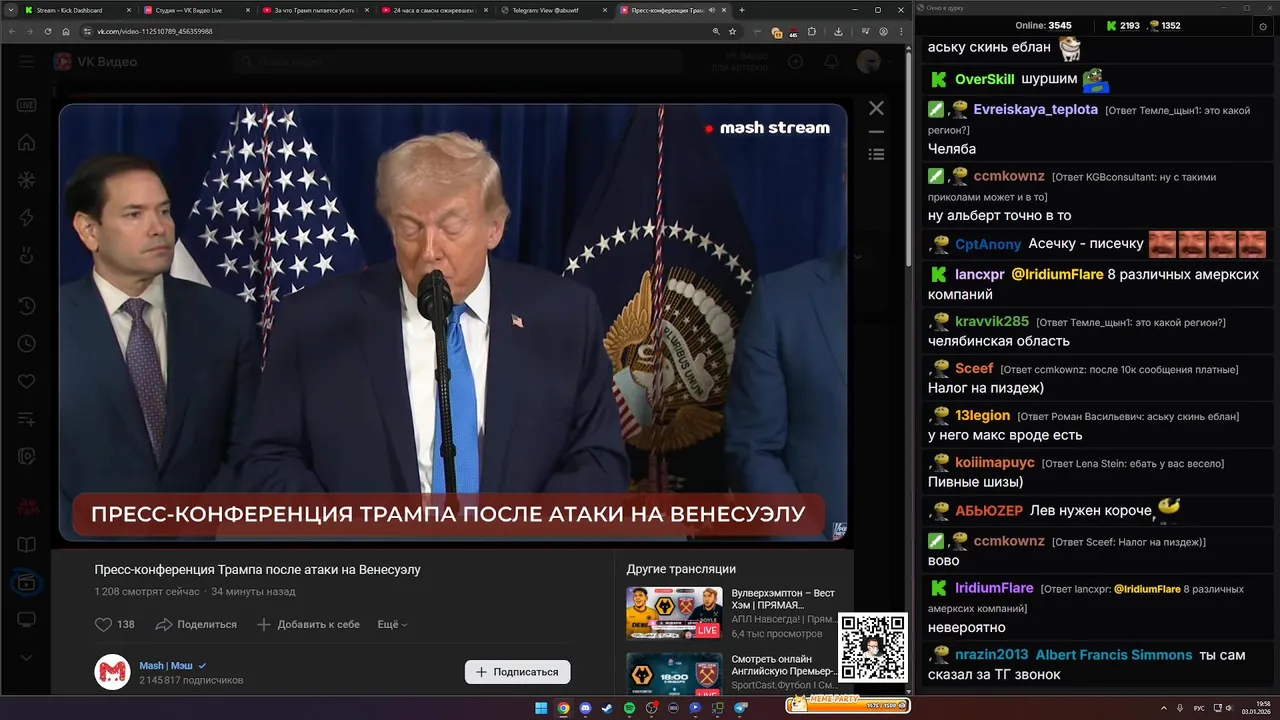Click username CptAnony in chat
The height and width of the screenshot is (720, 1280).
(x=988, y=244)
